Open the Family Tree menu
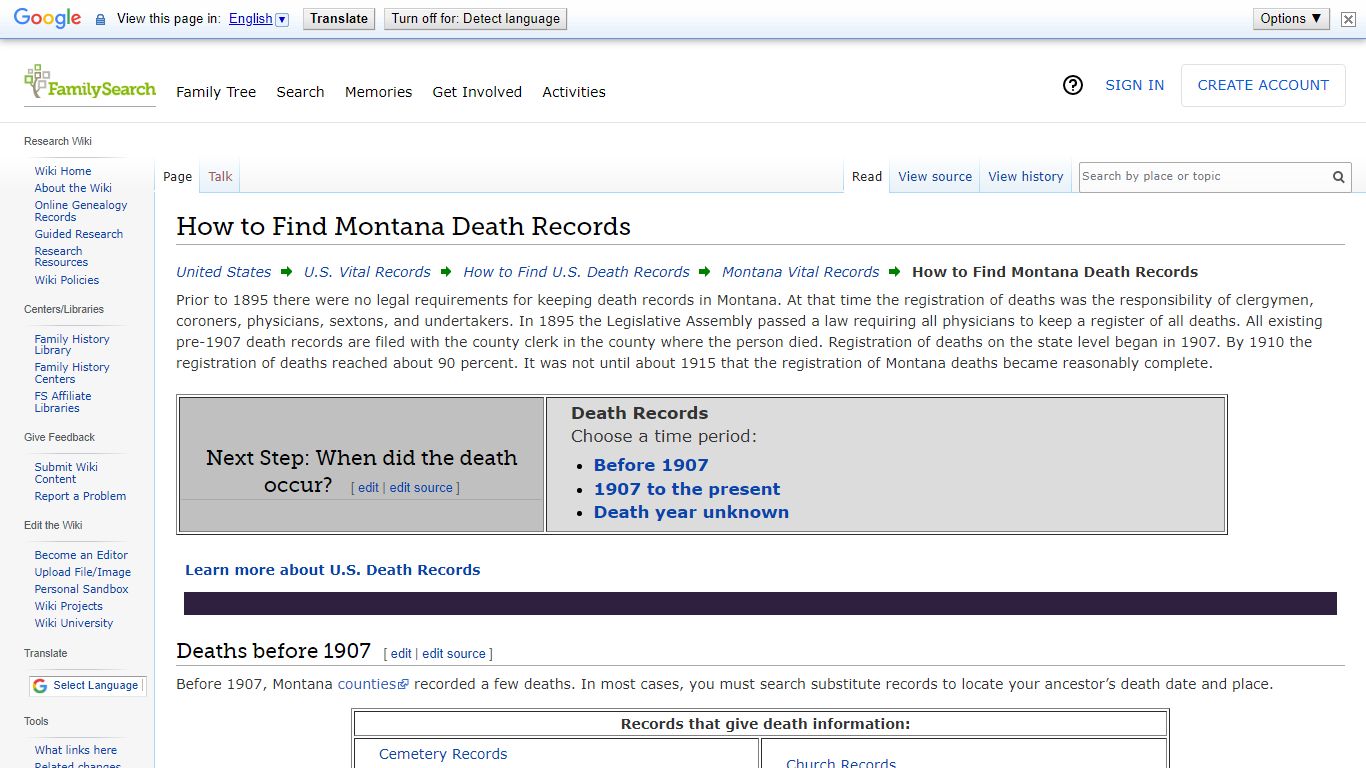The width and height of the screenshot is (1366, 768). coord(216,92)
